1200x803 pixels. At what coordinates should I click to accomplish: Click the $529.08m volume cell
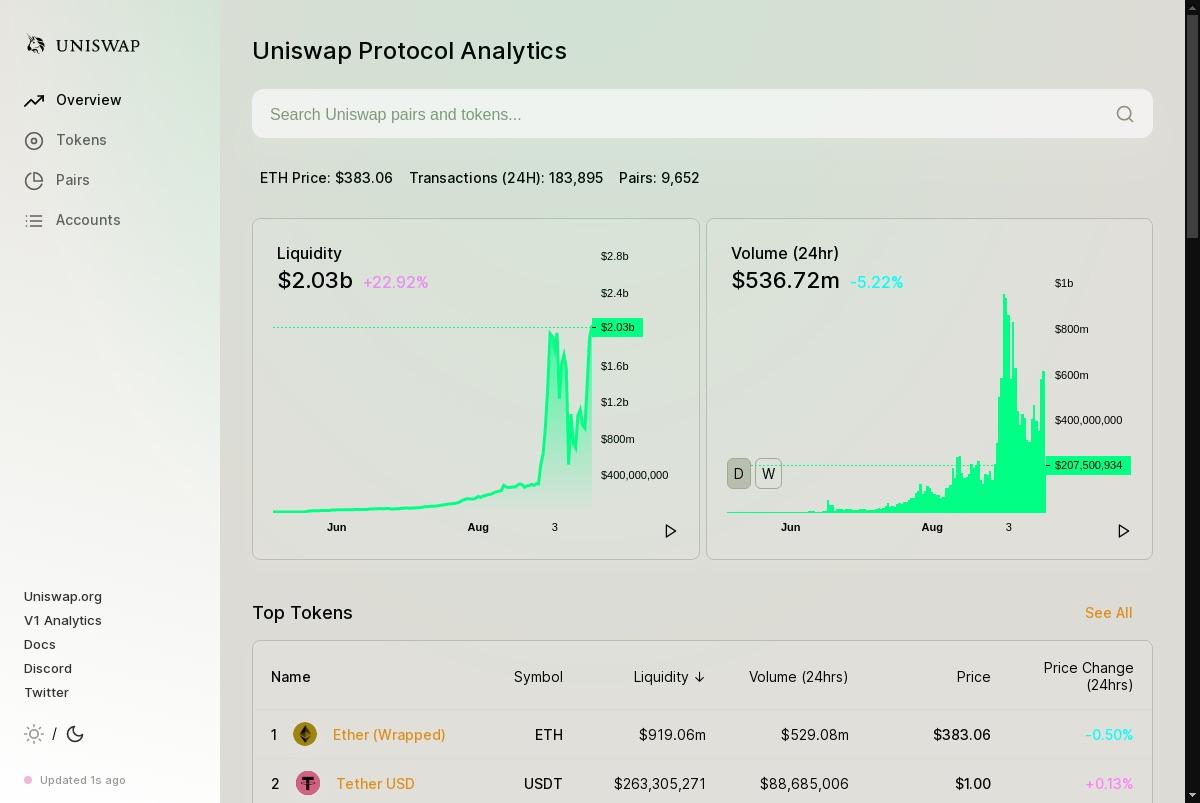click(x=815, y=735)
